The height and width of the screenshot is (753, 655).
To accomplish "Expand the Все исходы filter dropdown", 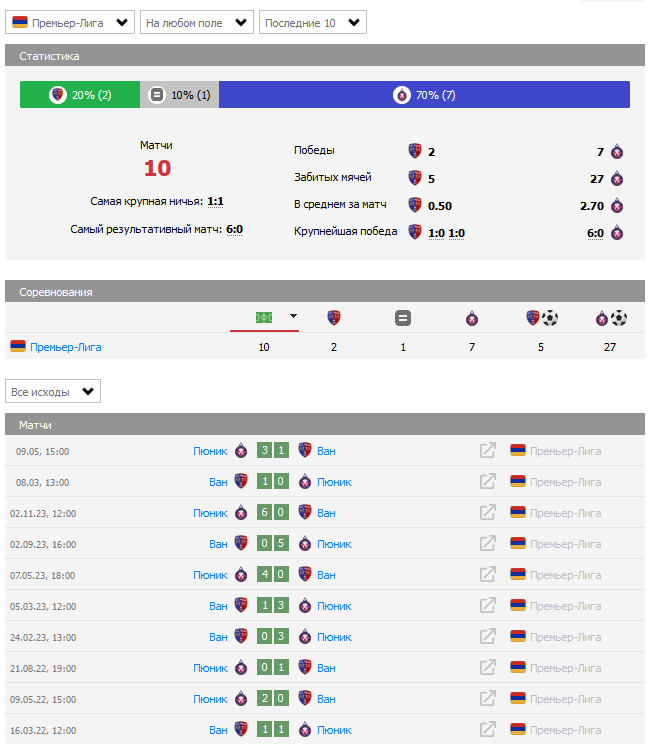I will pos(53,391).
